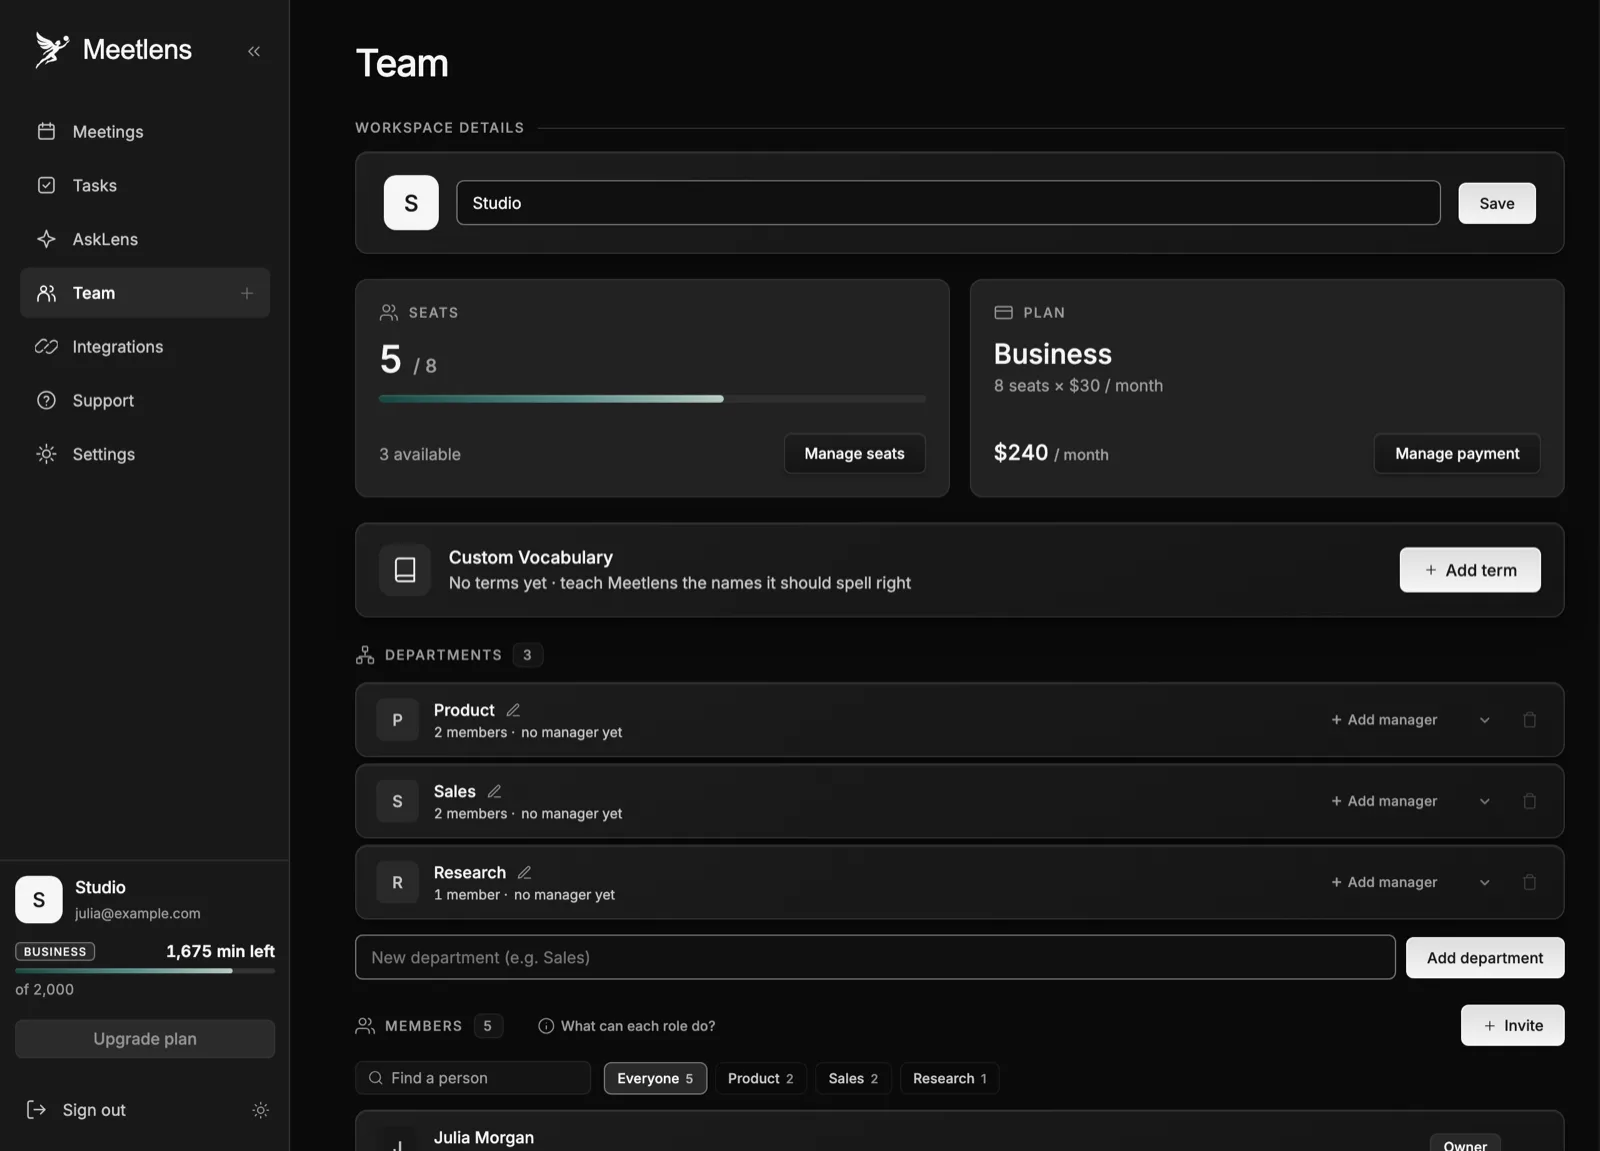Expand the Product department chevron

[1485, 720]
